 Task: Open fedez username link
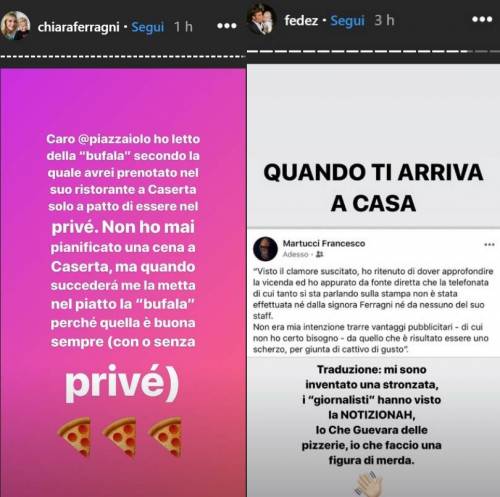click(301, 20)
